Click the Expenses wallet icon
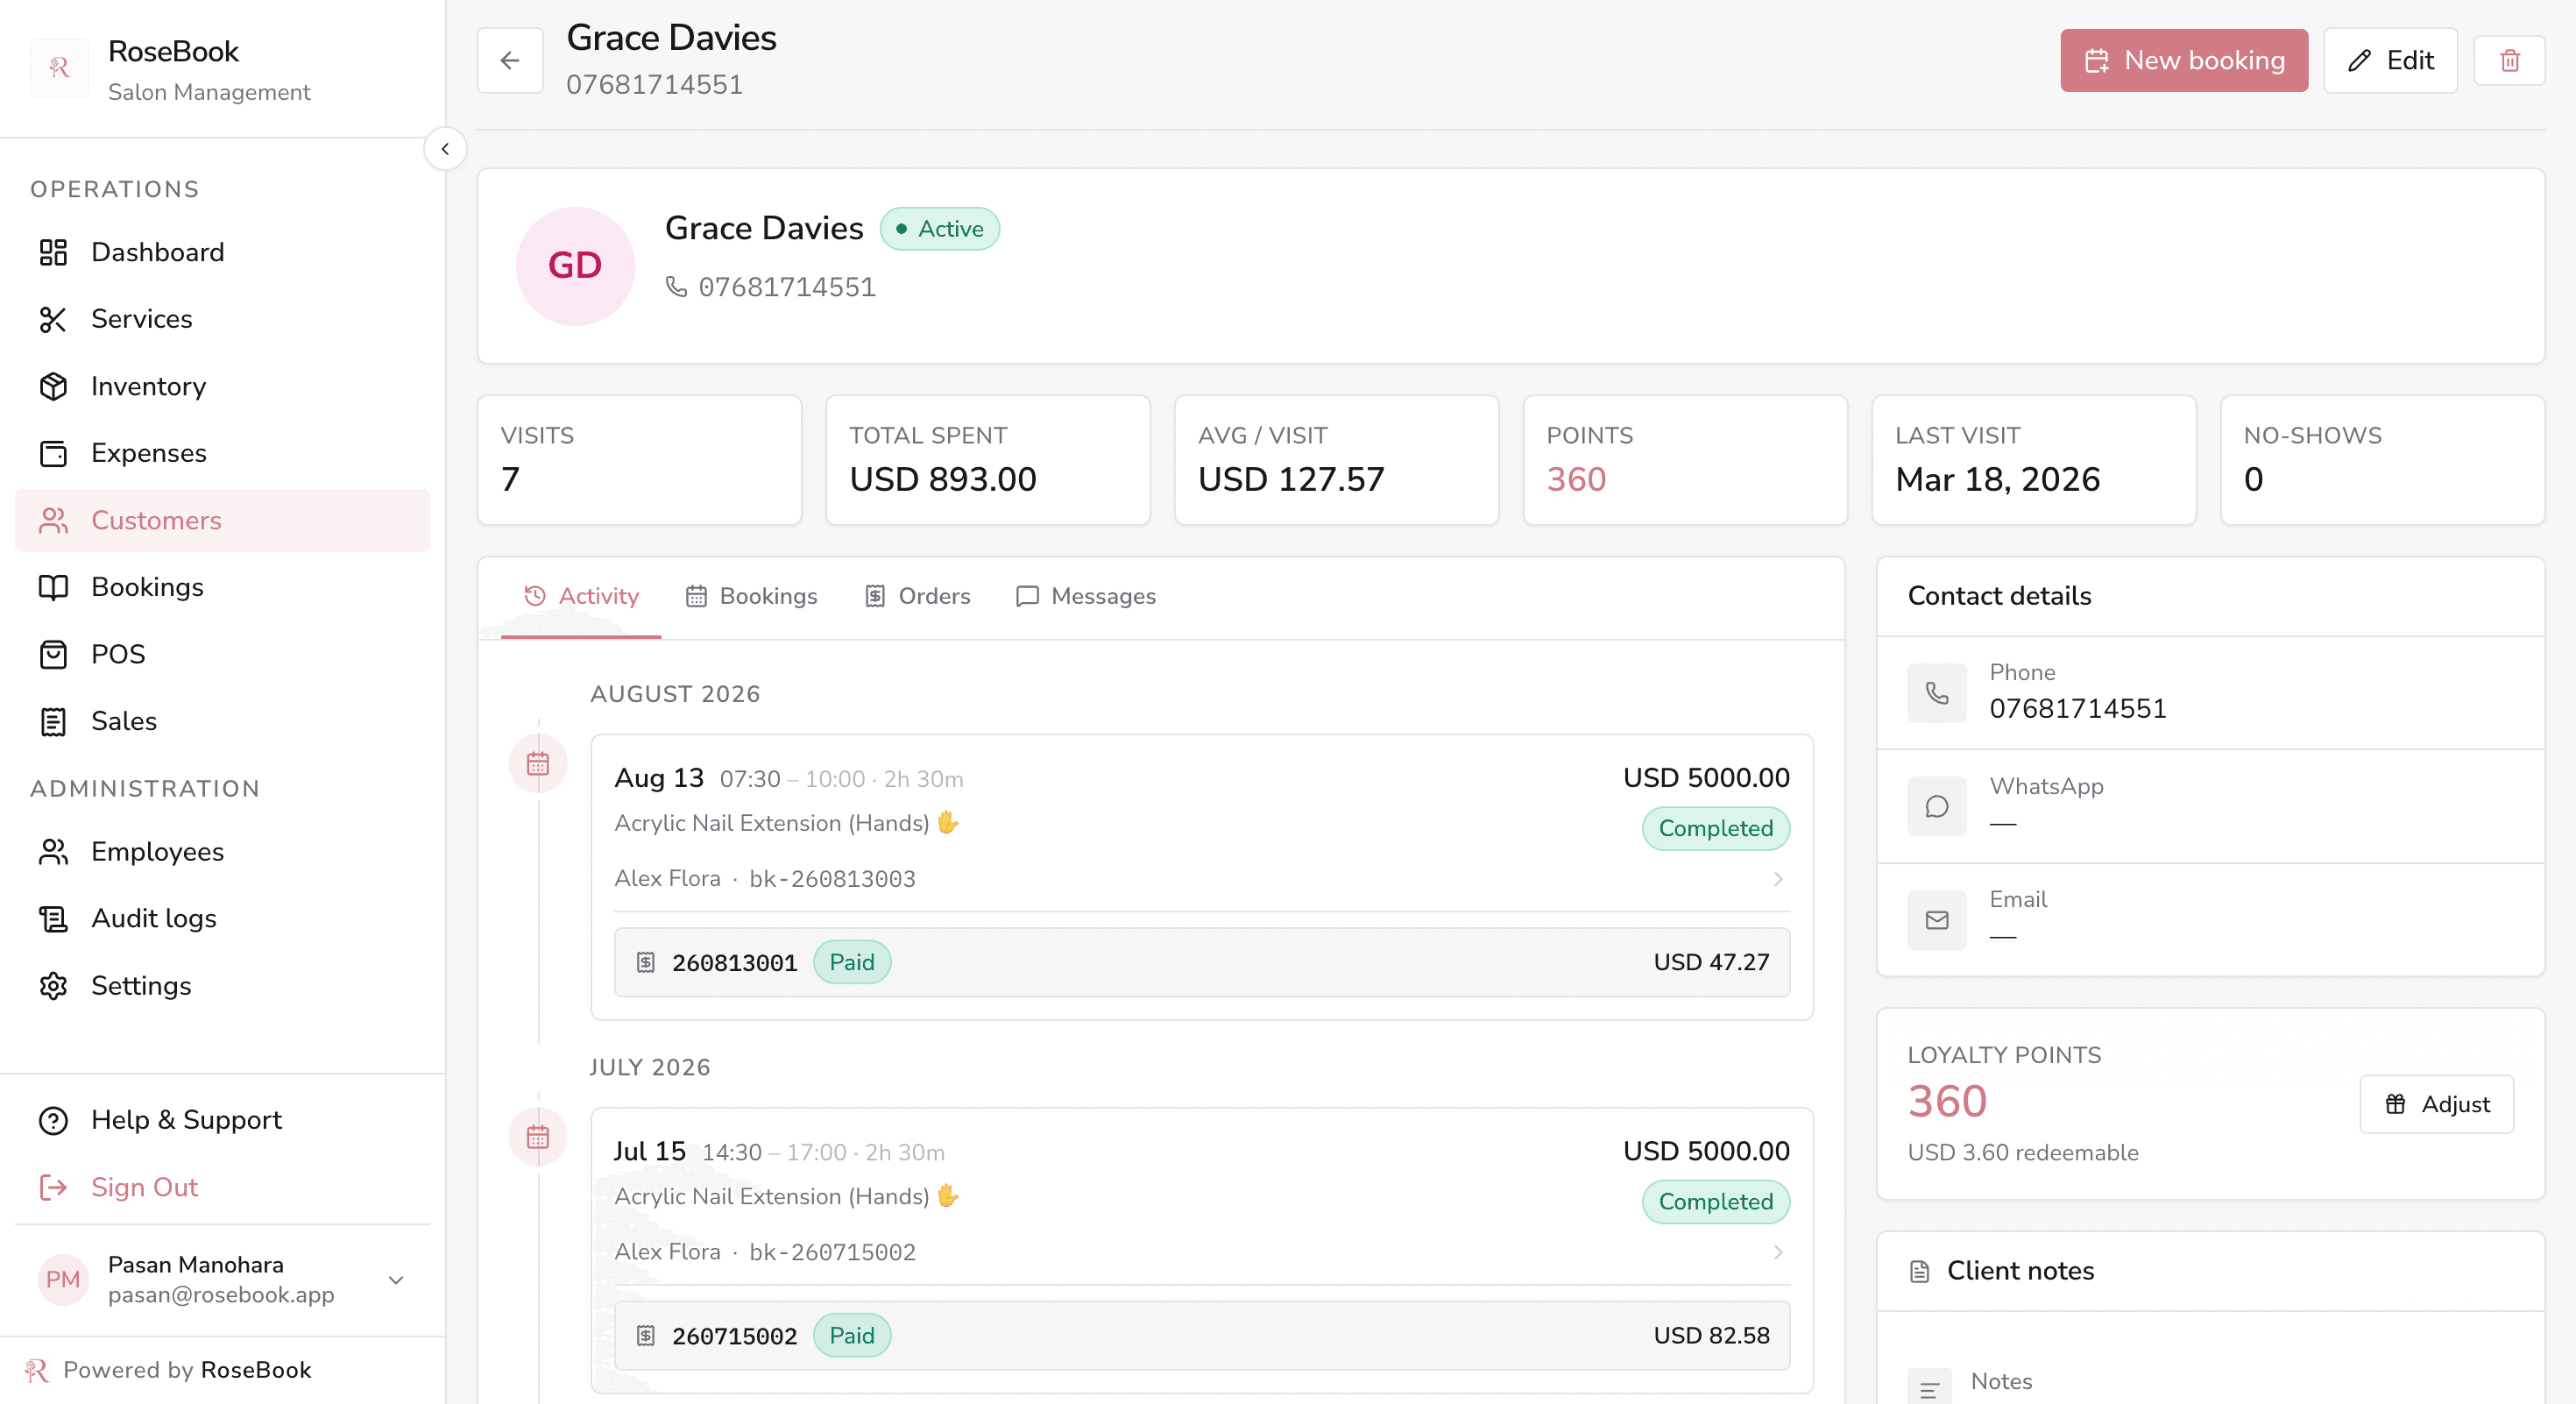 [x=53, y=453]
